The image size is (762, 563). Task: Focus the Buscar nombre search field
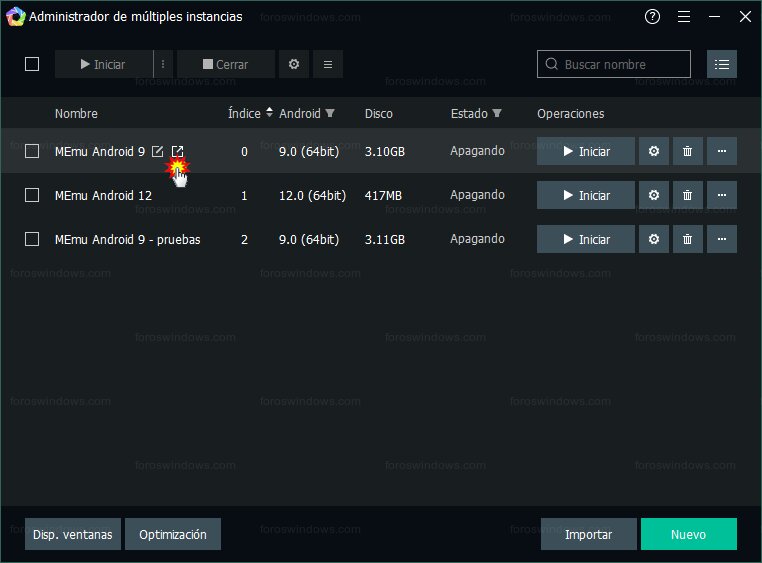tap(614, 64)
